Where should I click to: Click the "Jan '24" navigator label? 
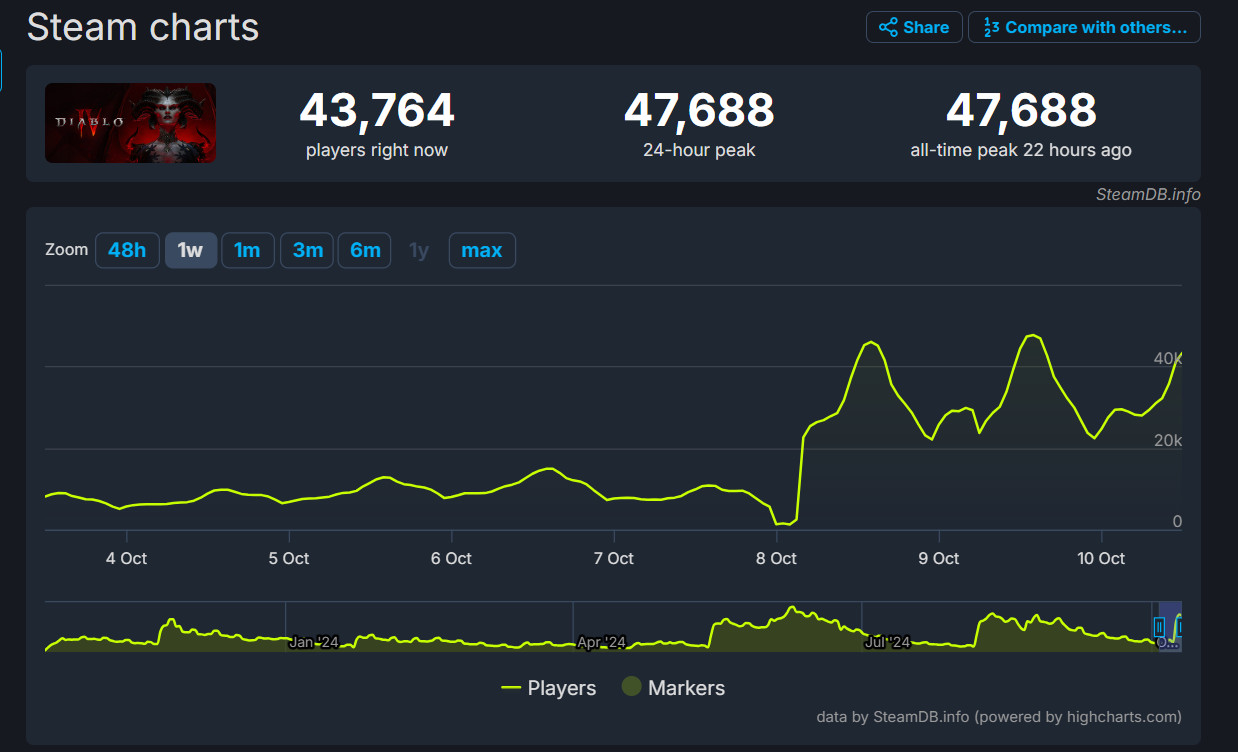click(x=313, y=642)
